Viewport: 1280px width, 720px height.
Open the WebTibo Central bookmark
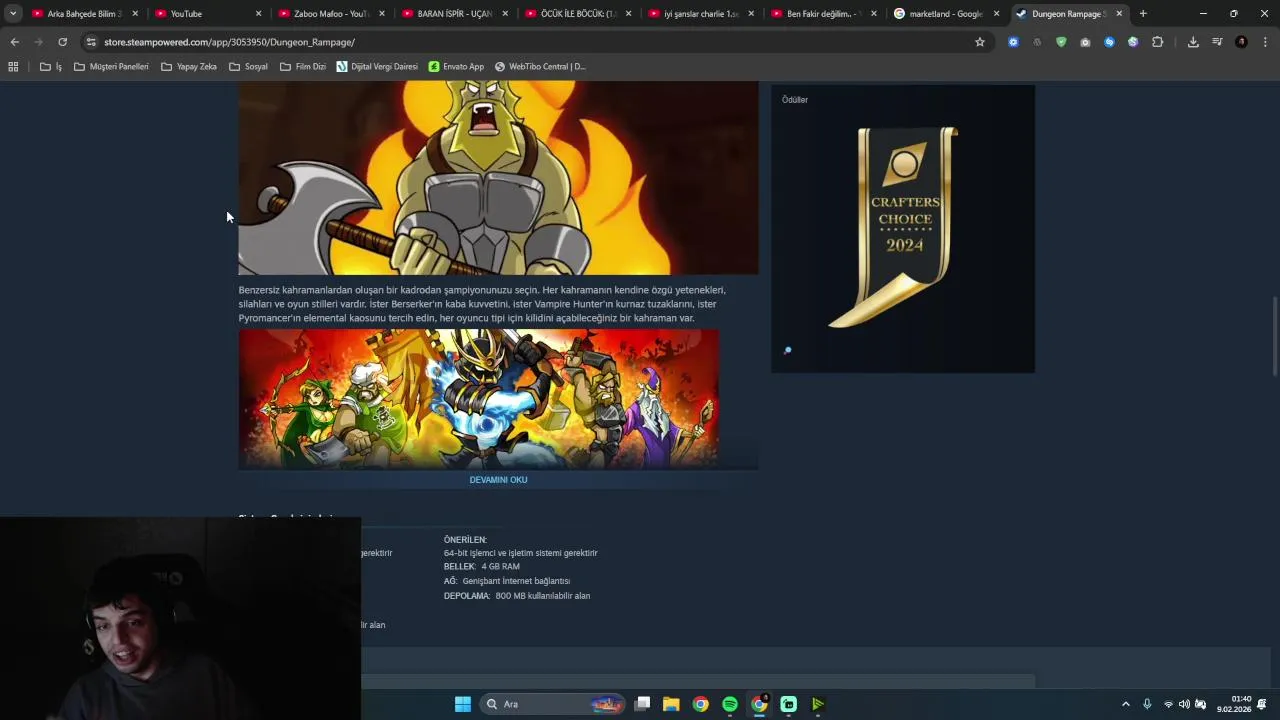tap(541, 66)
